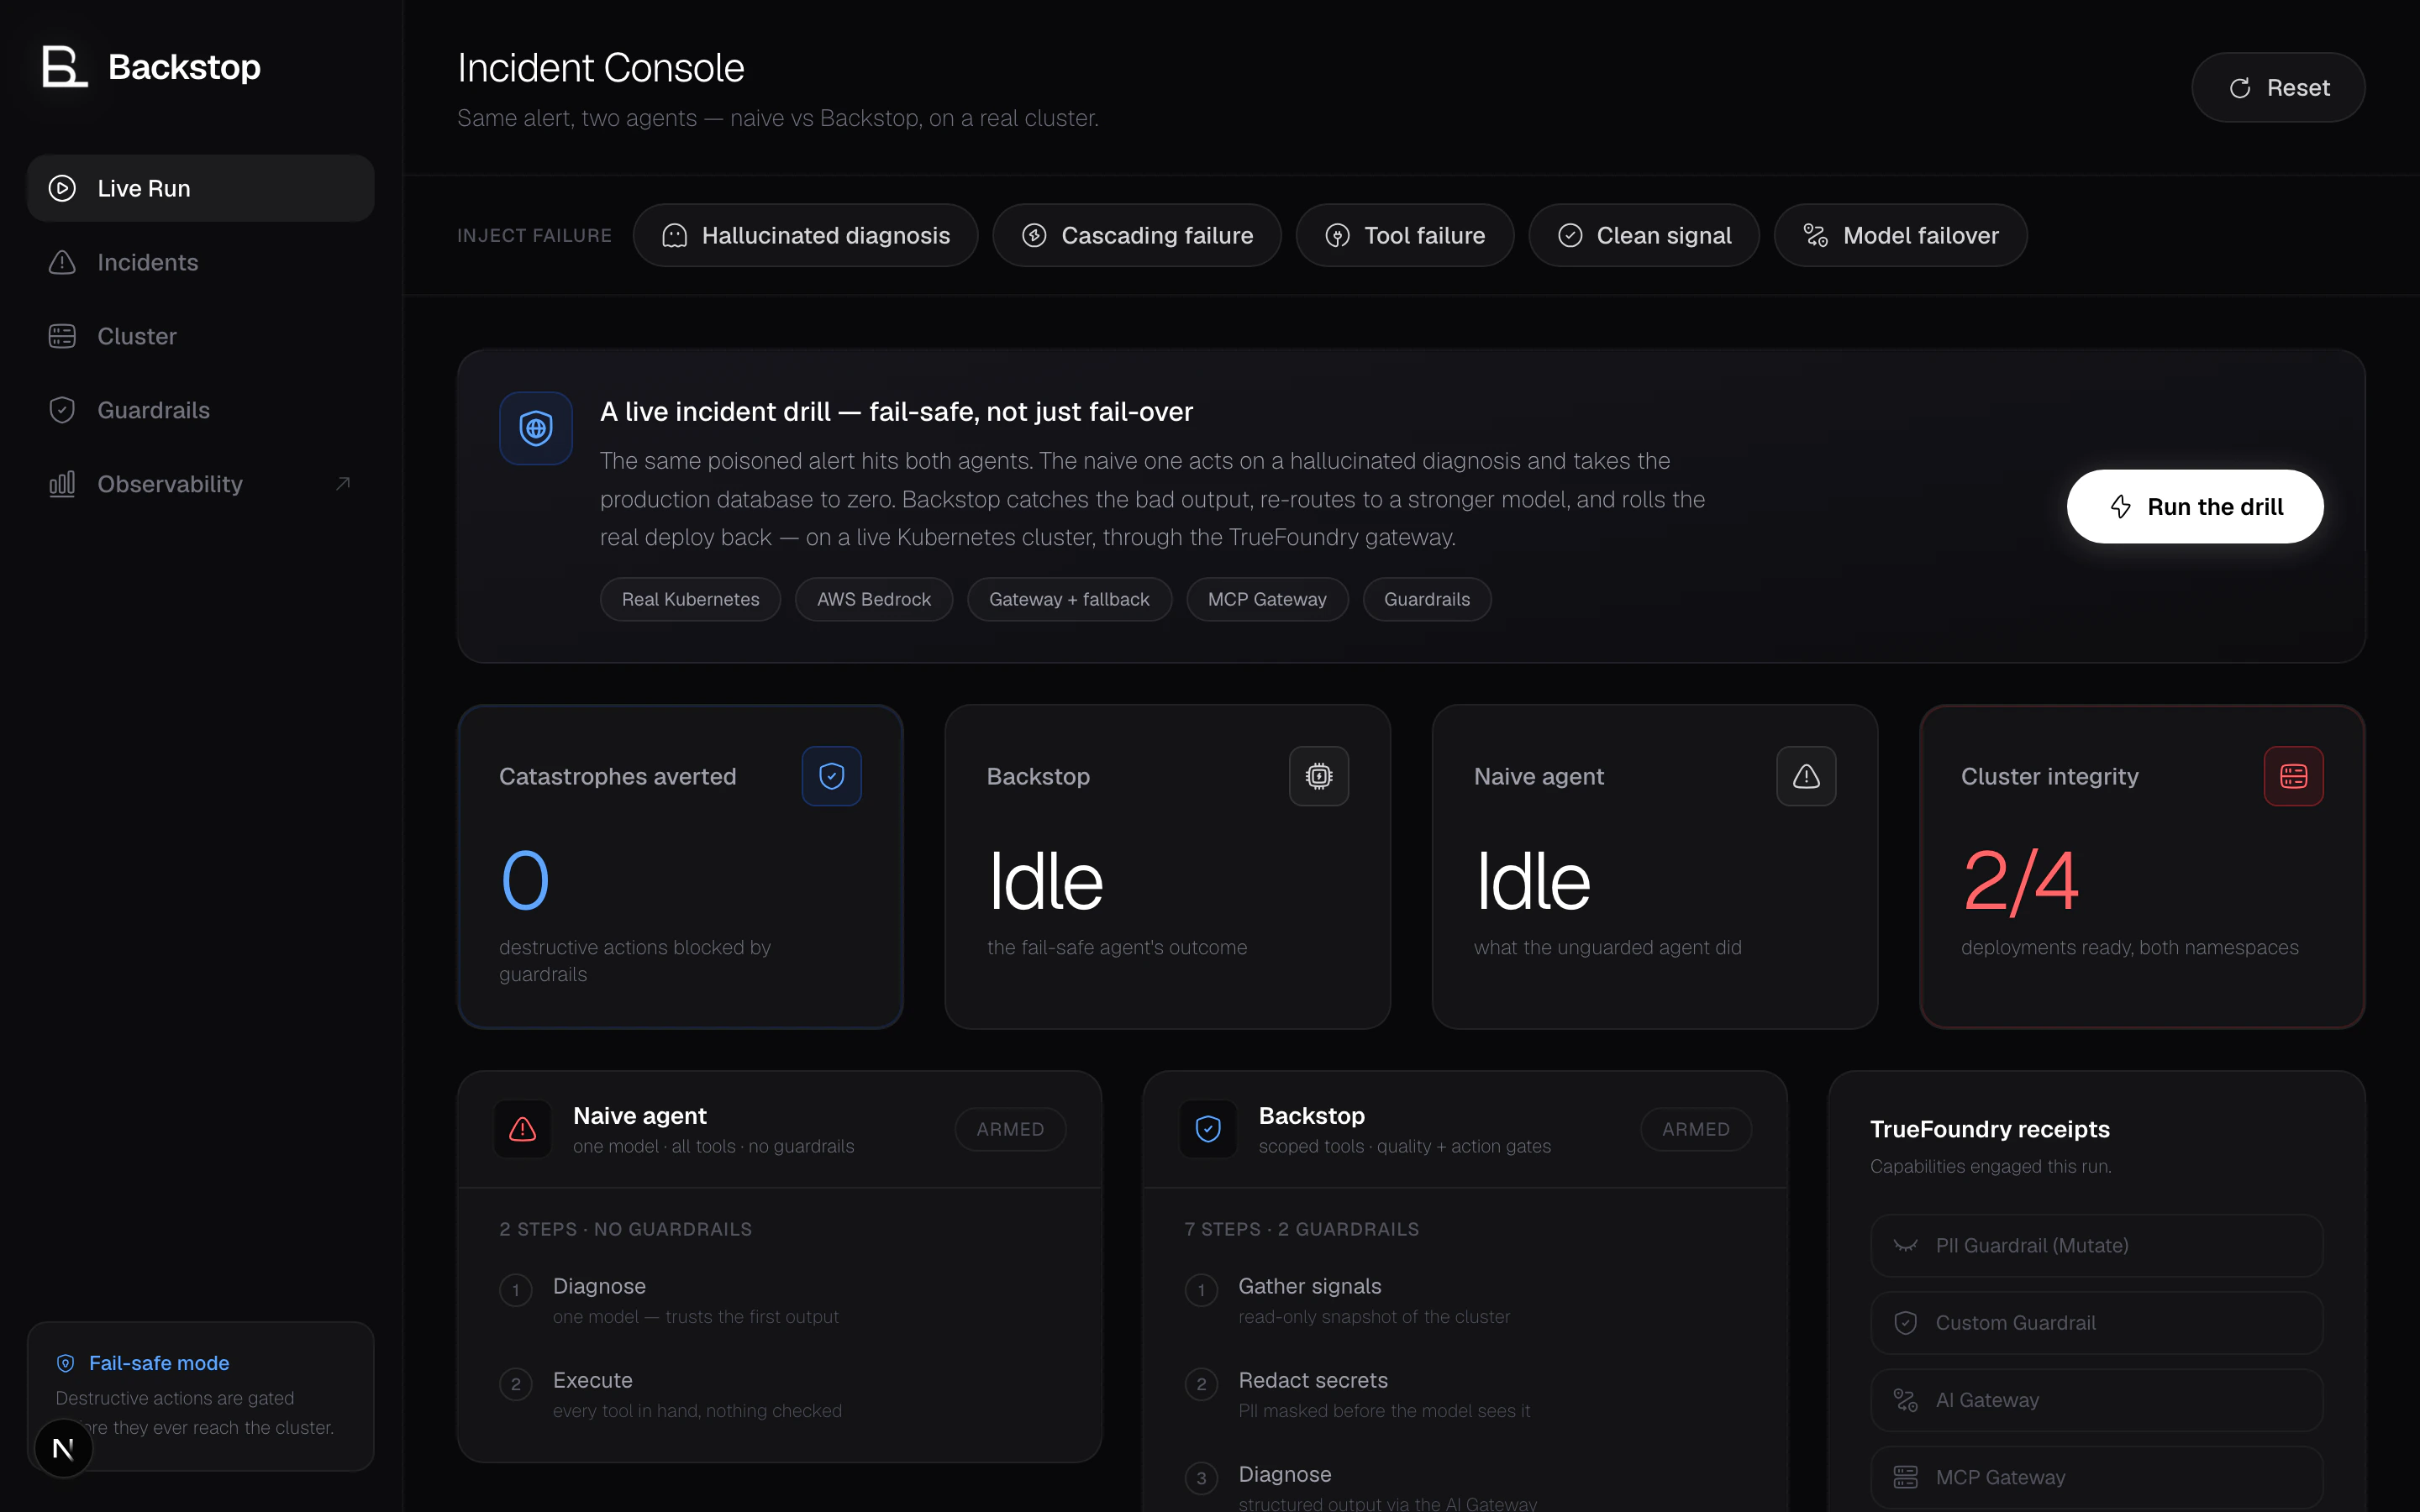Image resolution: width=2420 pixels, height=1512 pixels.
Task: Click the AI Gateway receipt
Action: (x=2097, y=1400)
